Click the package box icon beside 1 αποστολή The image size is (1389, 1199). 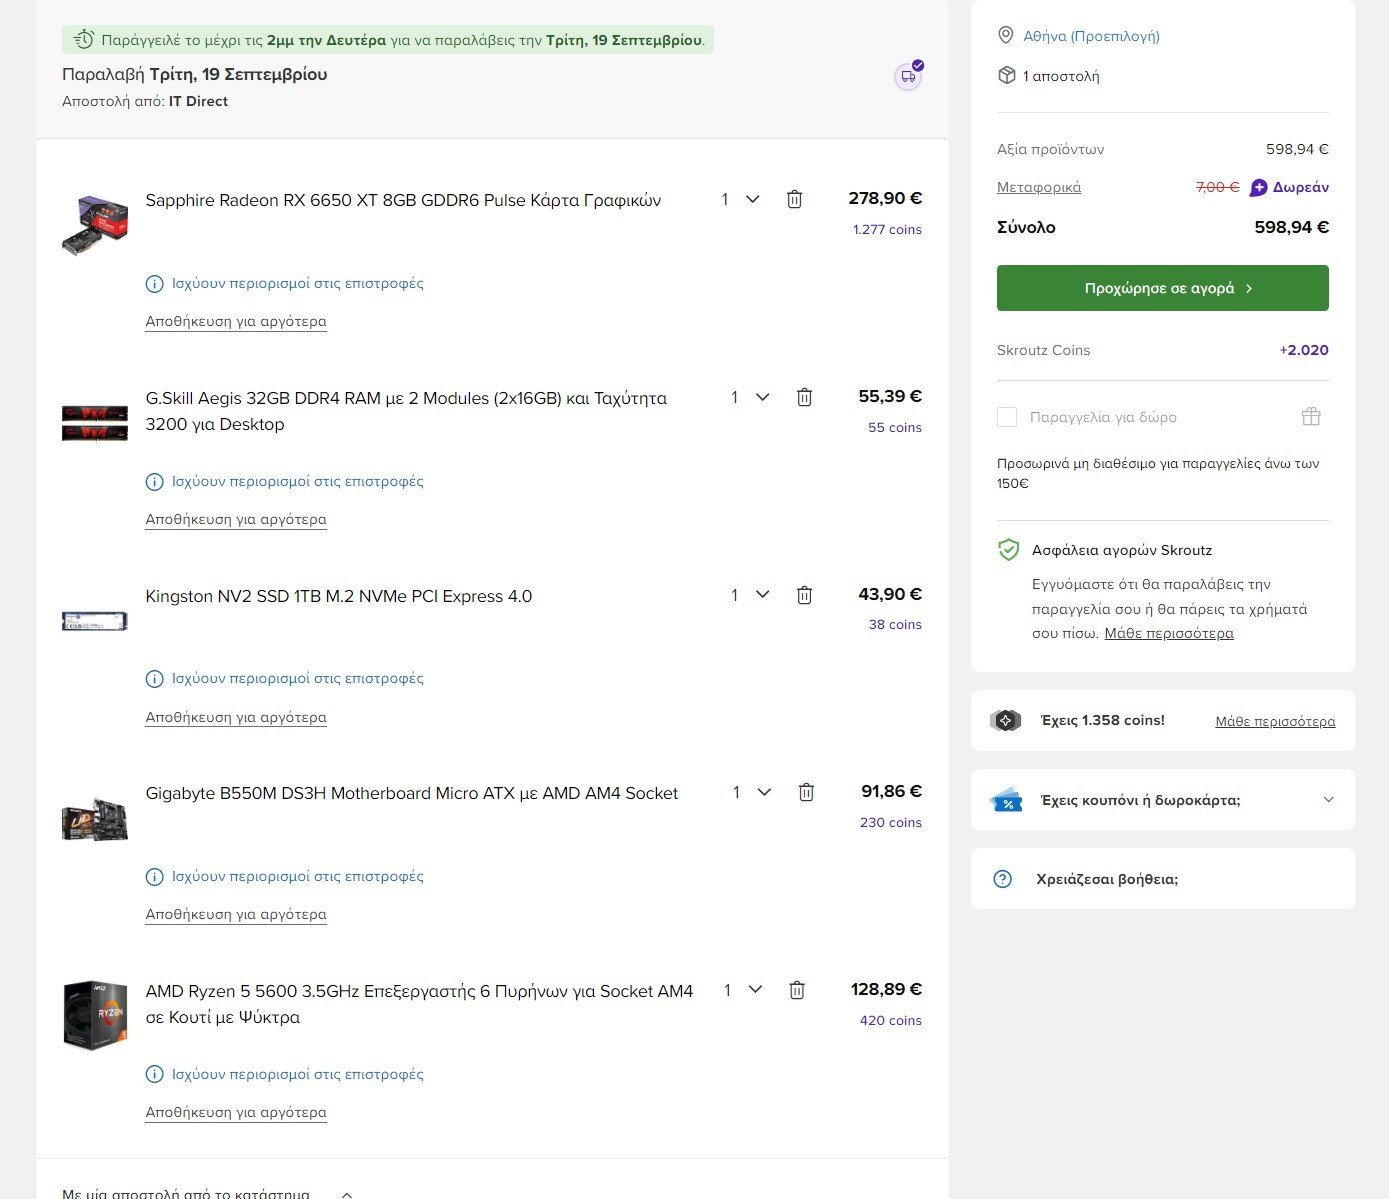[1007, 75]
